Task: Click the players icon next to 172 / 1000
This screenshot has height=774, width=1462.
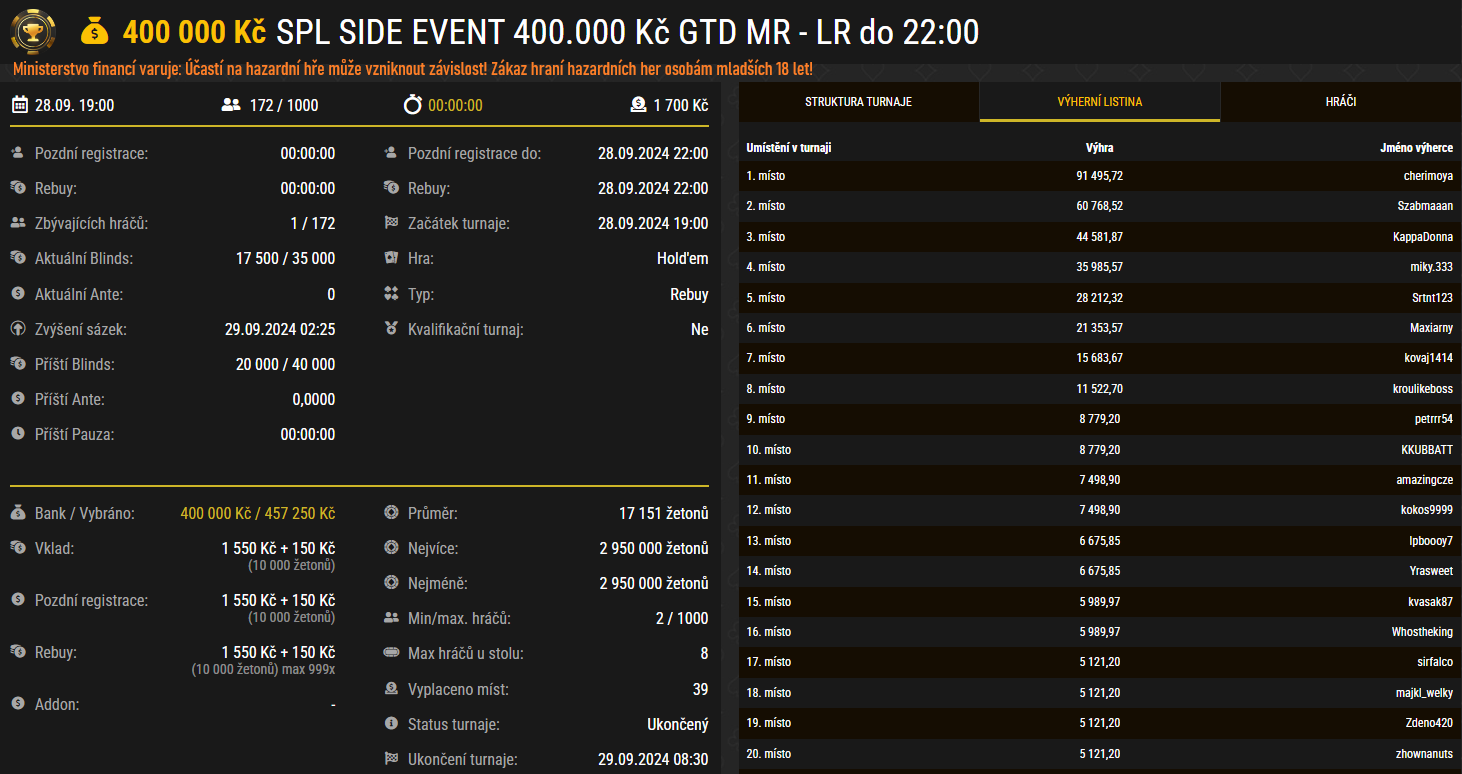Action: tap(231, 105)
